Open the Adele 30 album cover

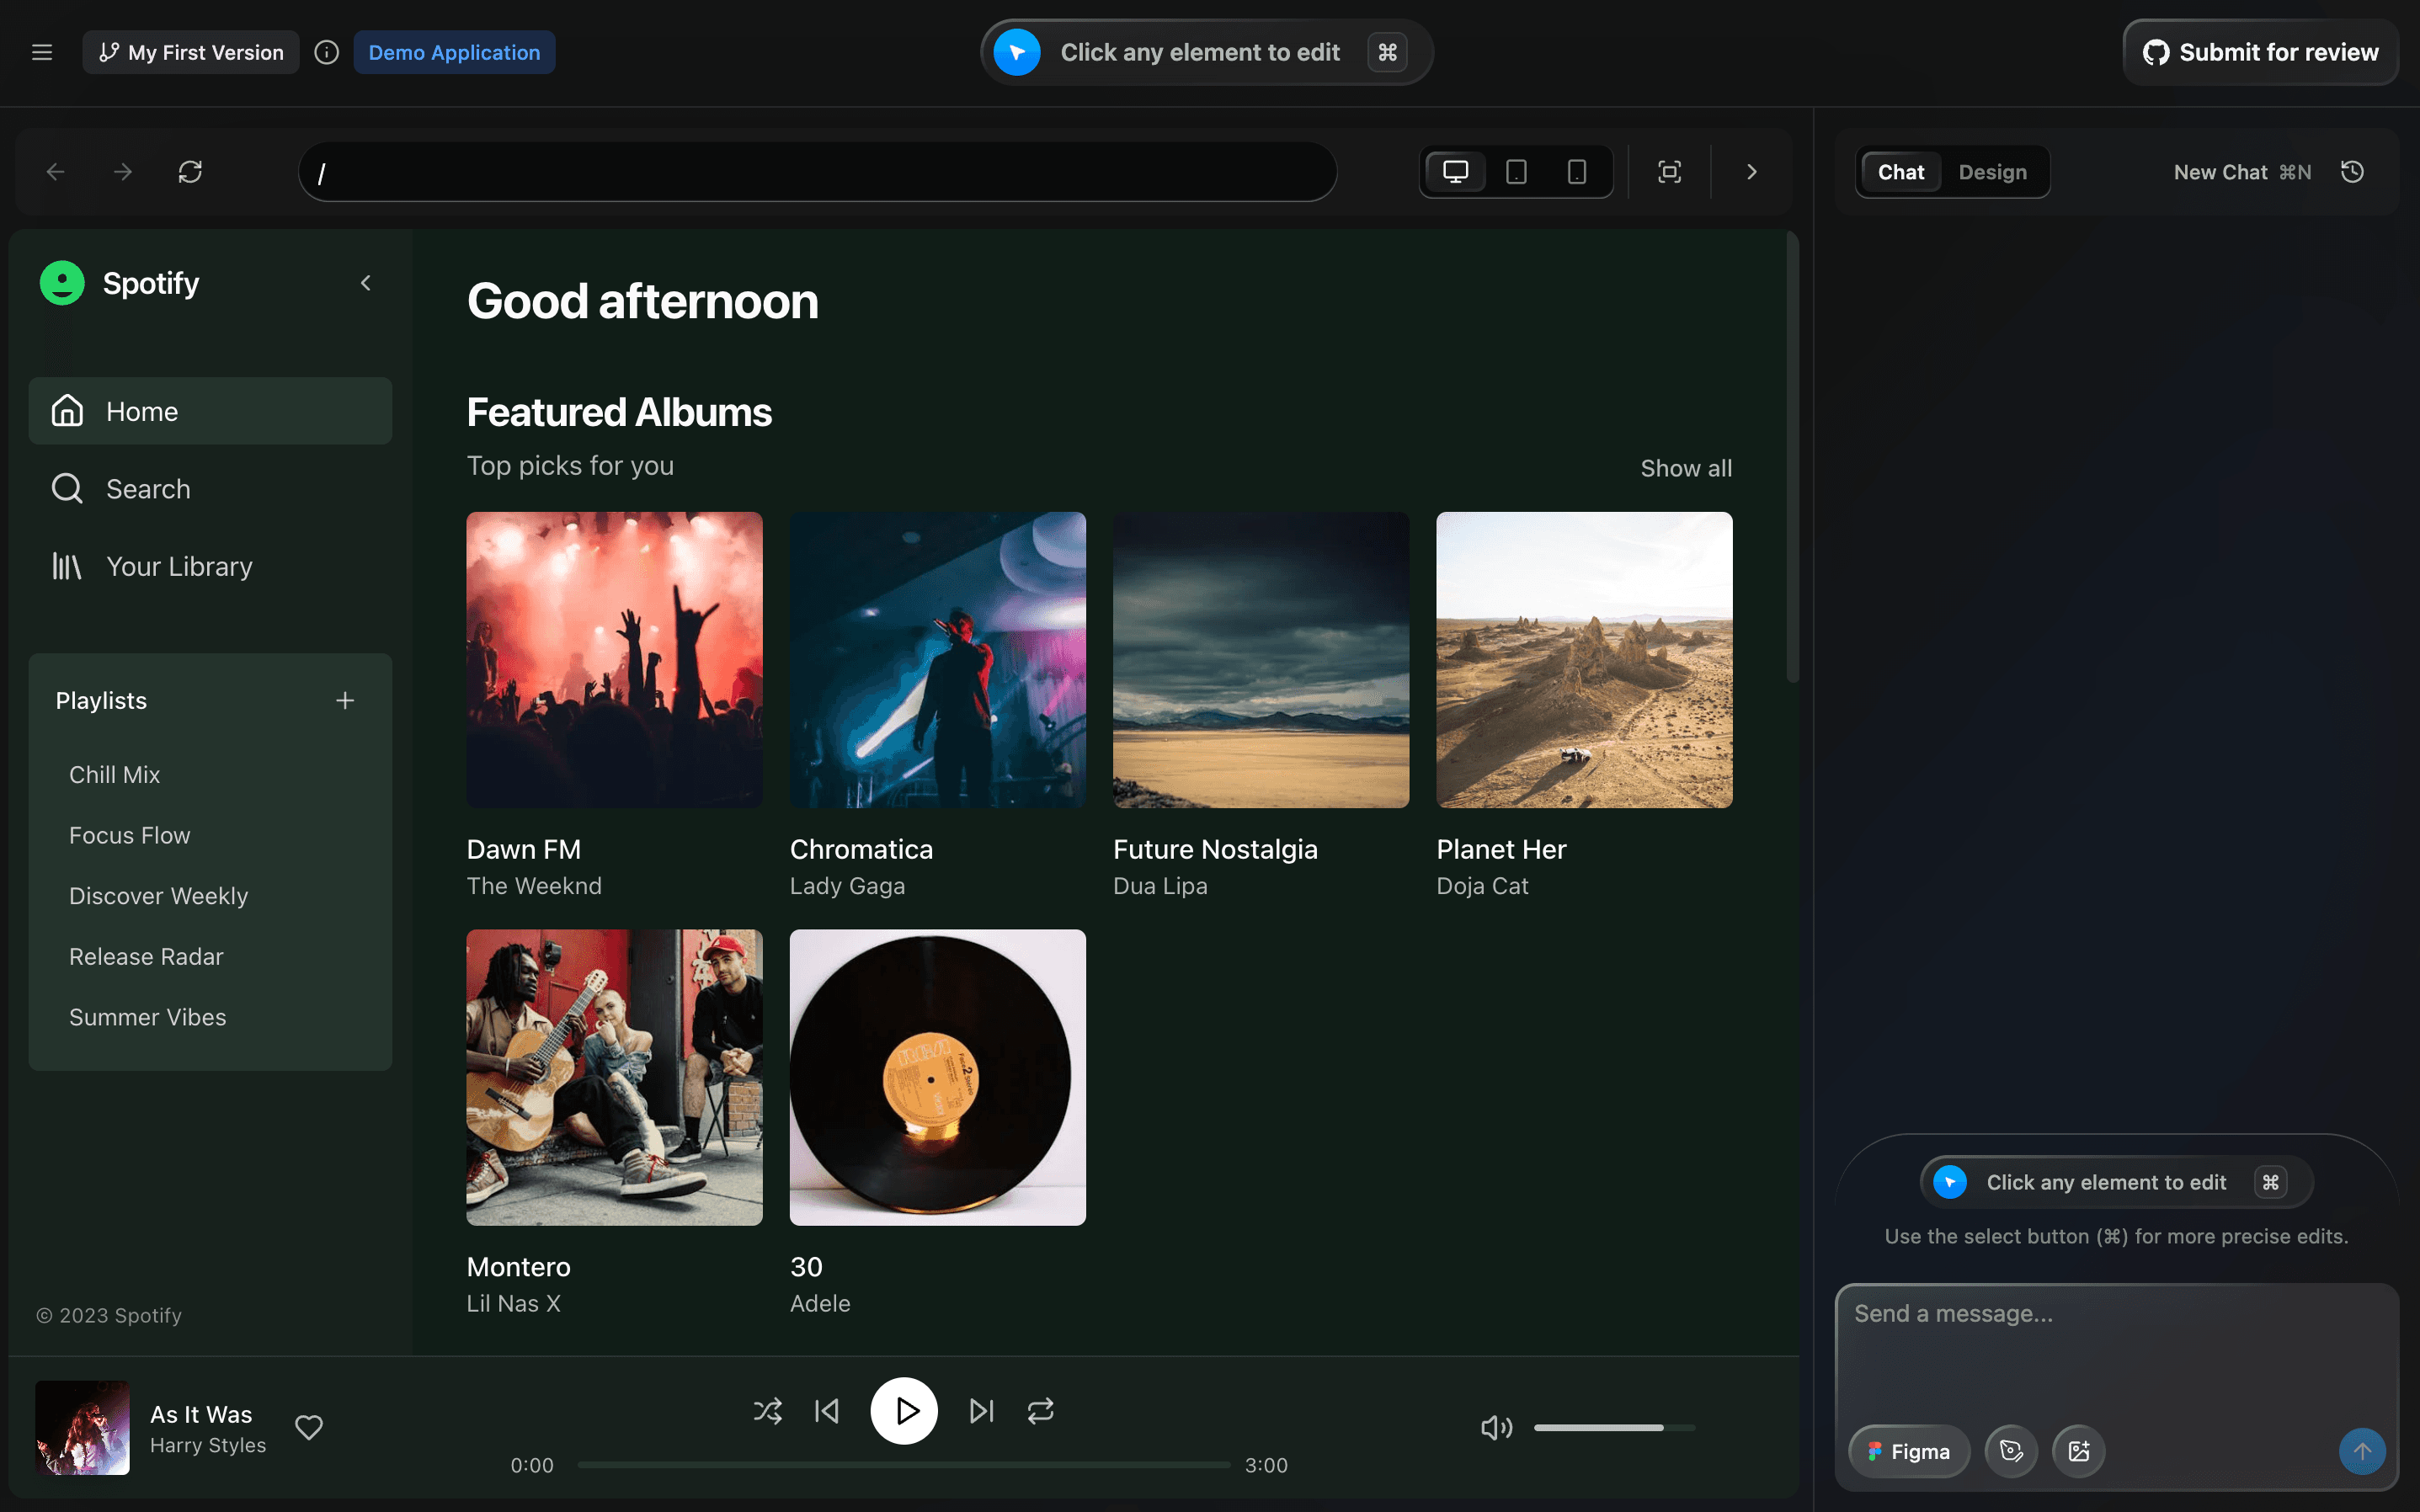click(937, 1078)
